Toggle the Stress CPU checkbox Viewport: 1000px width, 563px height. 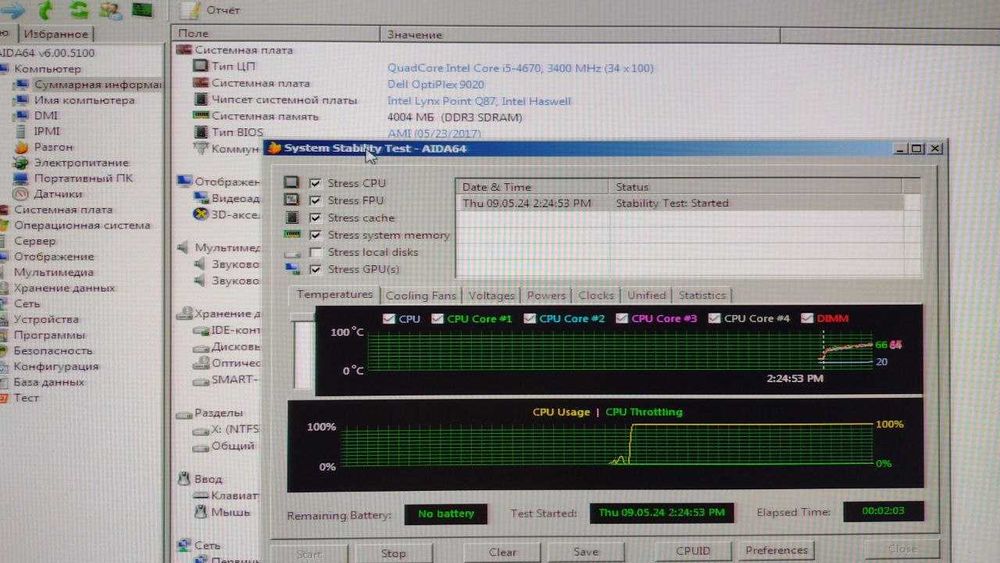(315, 183)
